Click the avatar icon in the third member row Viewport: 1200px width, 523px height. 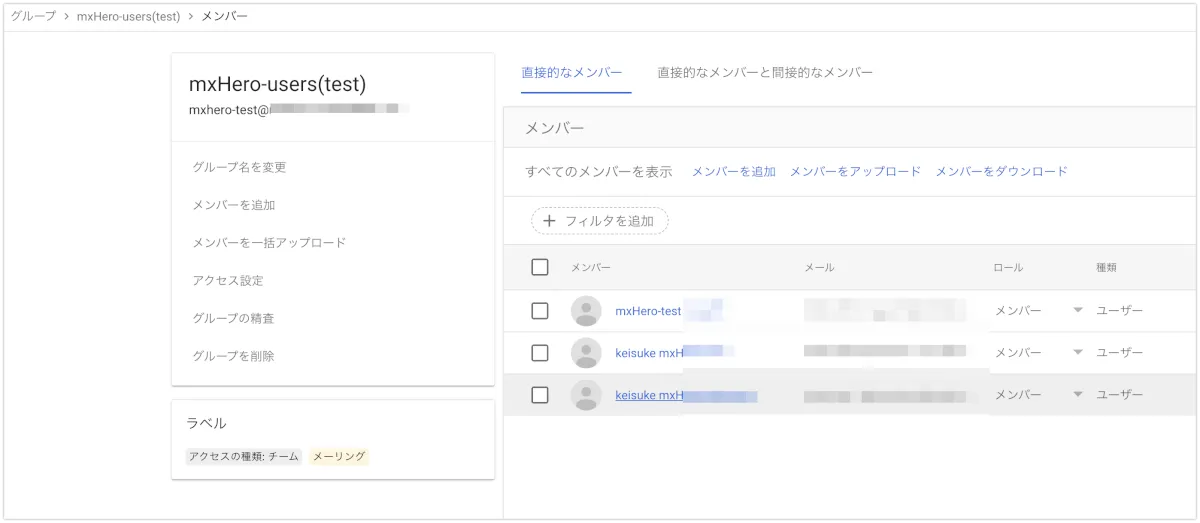[586, 395]
